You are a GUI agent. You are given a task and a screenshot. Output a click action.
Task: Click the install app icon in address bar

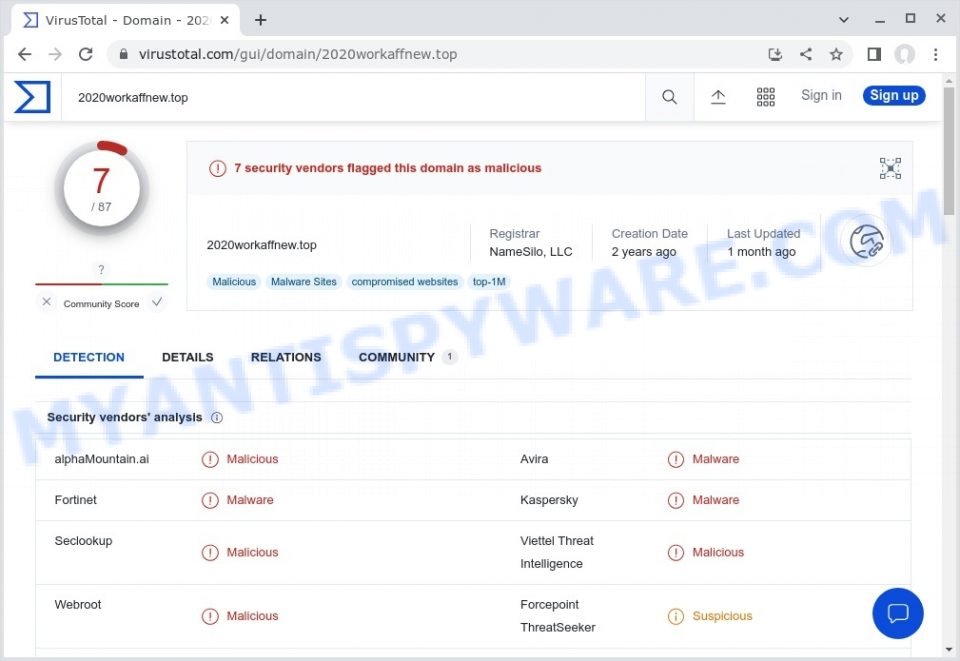[x=775, y=54]
